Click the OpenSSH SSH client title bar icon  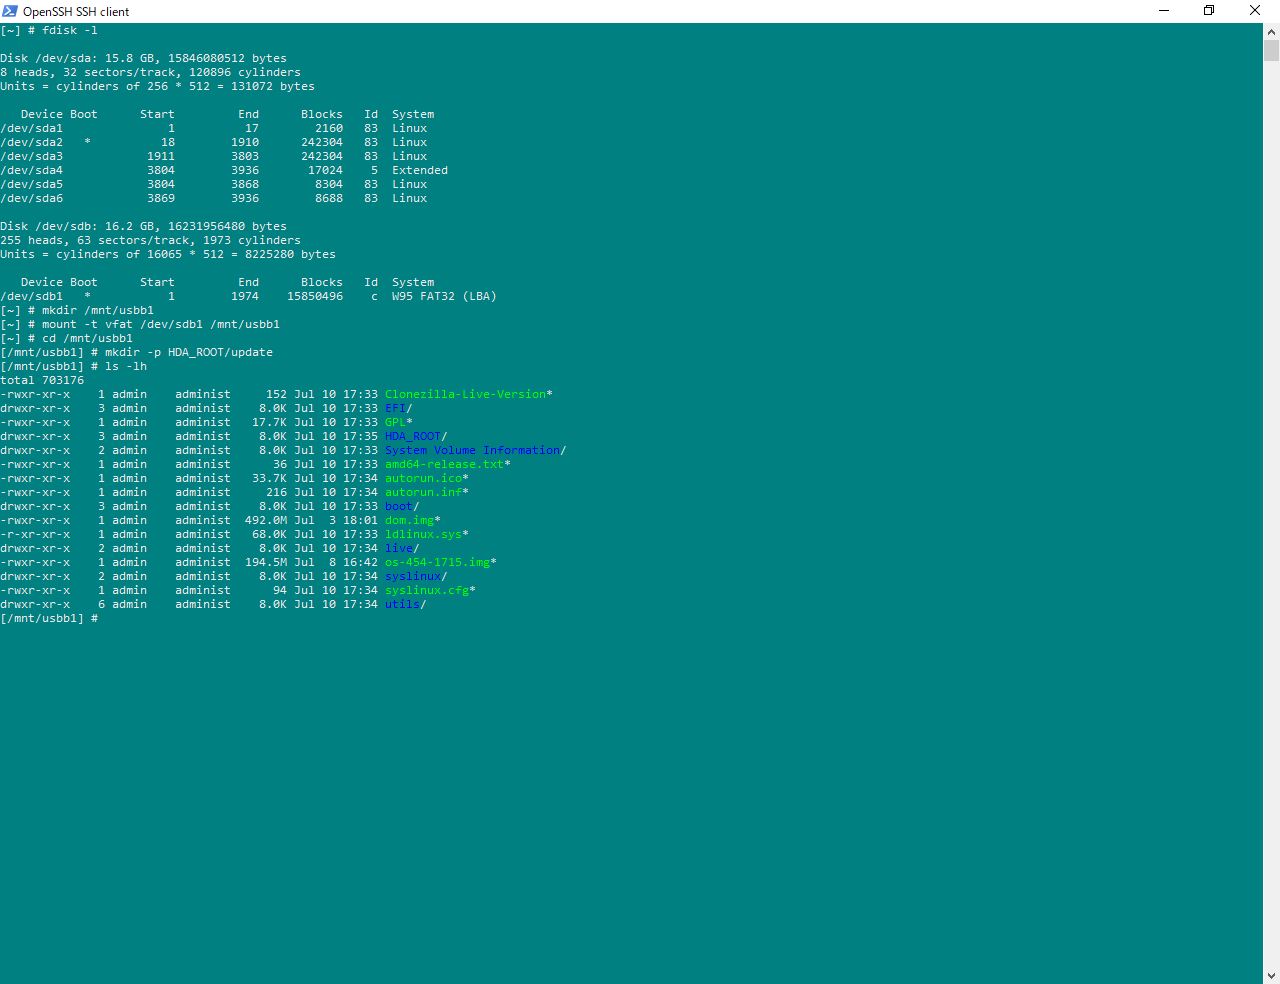click(10, 11)
